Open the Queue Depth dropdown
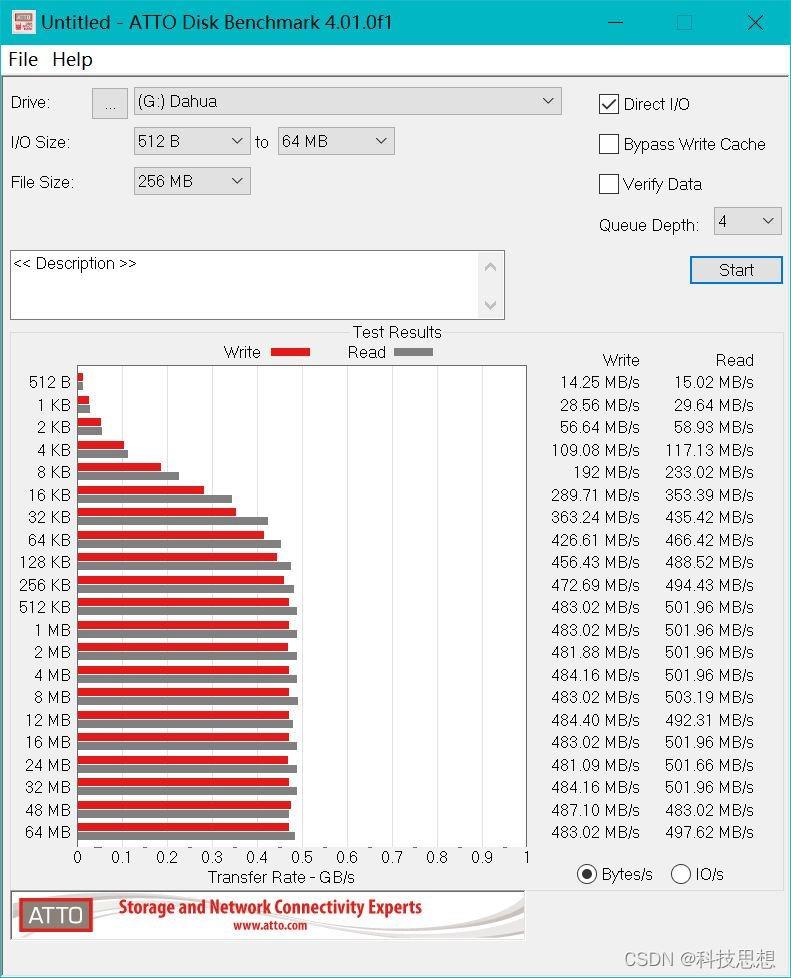The height and width of the screenshot is (978, 791). [x=746, y=221]
